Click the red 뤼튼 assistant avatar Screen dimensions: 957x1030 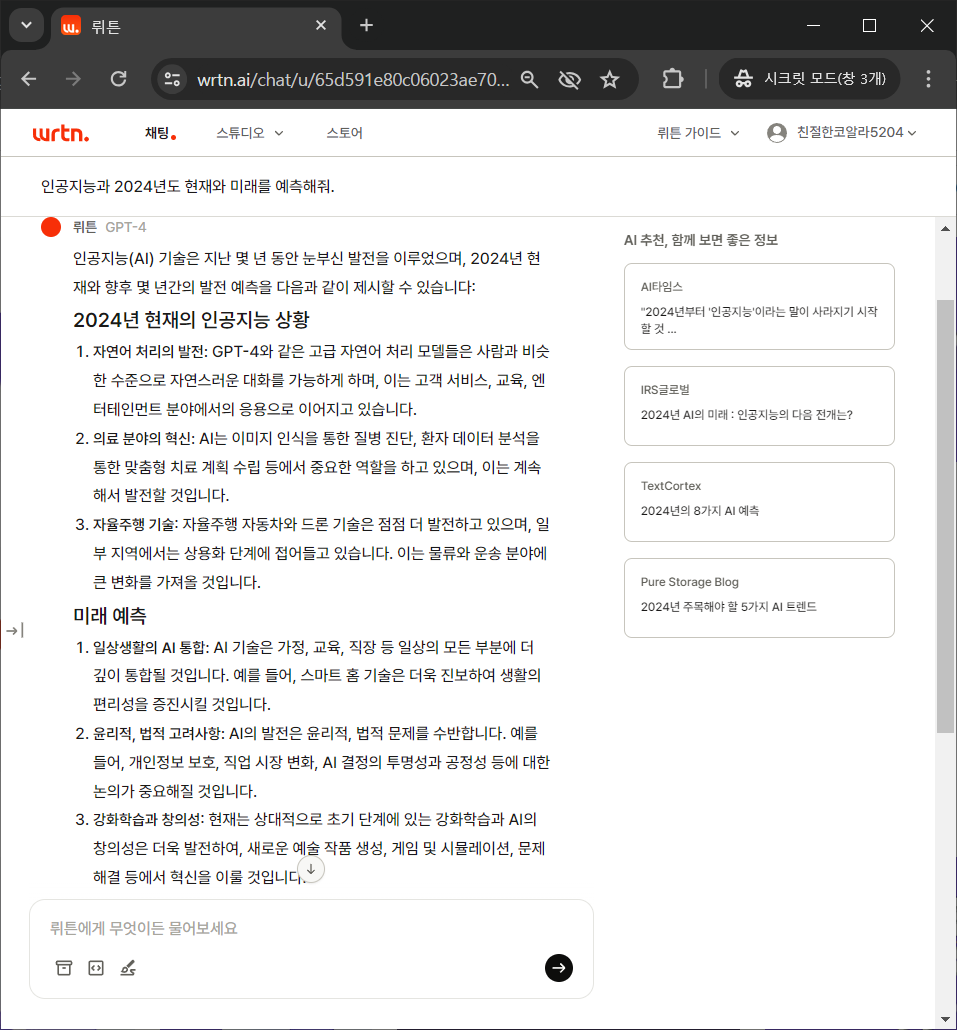tap(51, 227)
